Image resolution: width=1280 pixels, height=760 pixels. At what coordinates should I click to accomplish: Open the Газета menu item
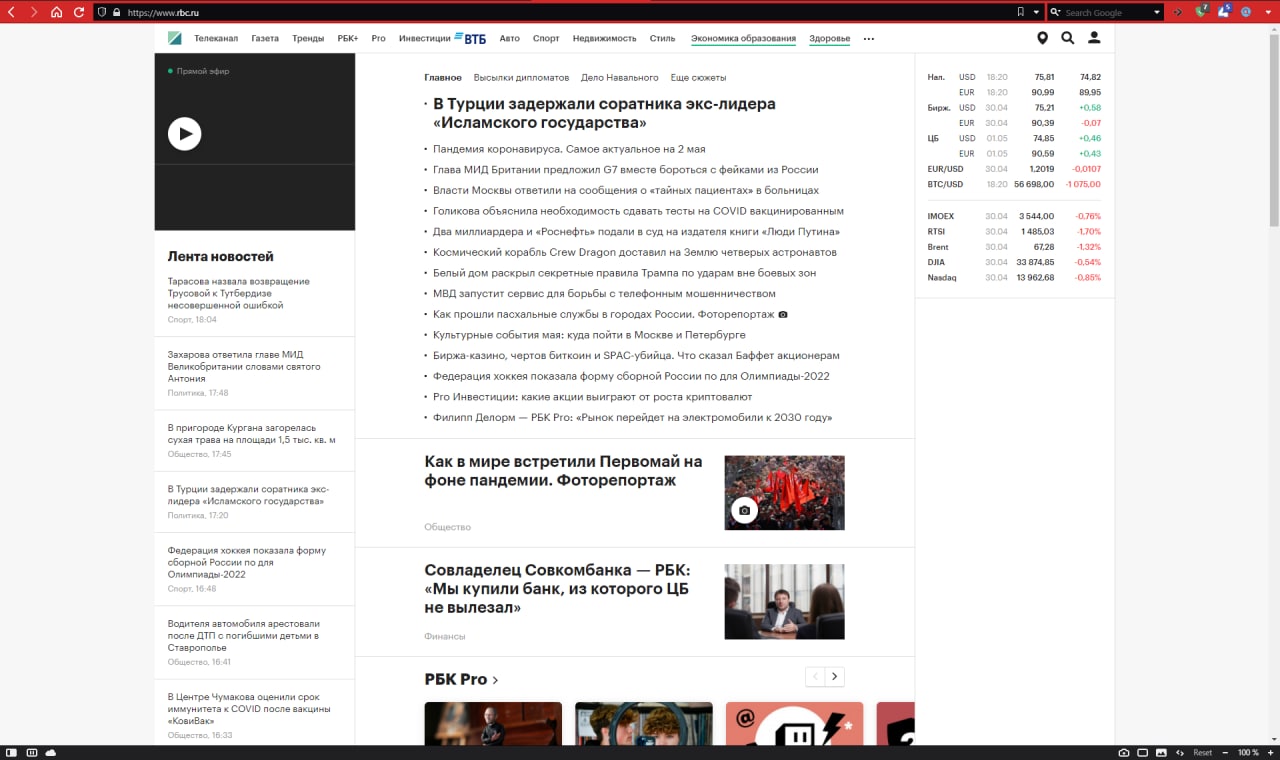coord(265,38)
